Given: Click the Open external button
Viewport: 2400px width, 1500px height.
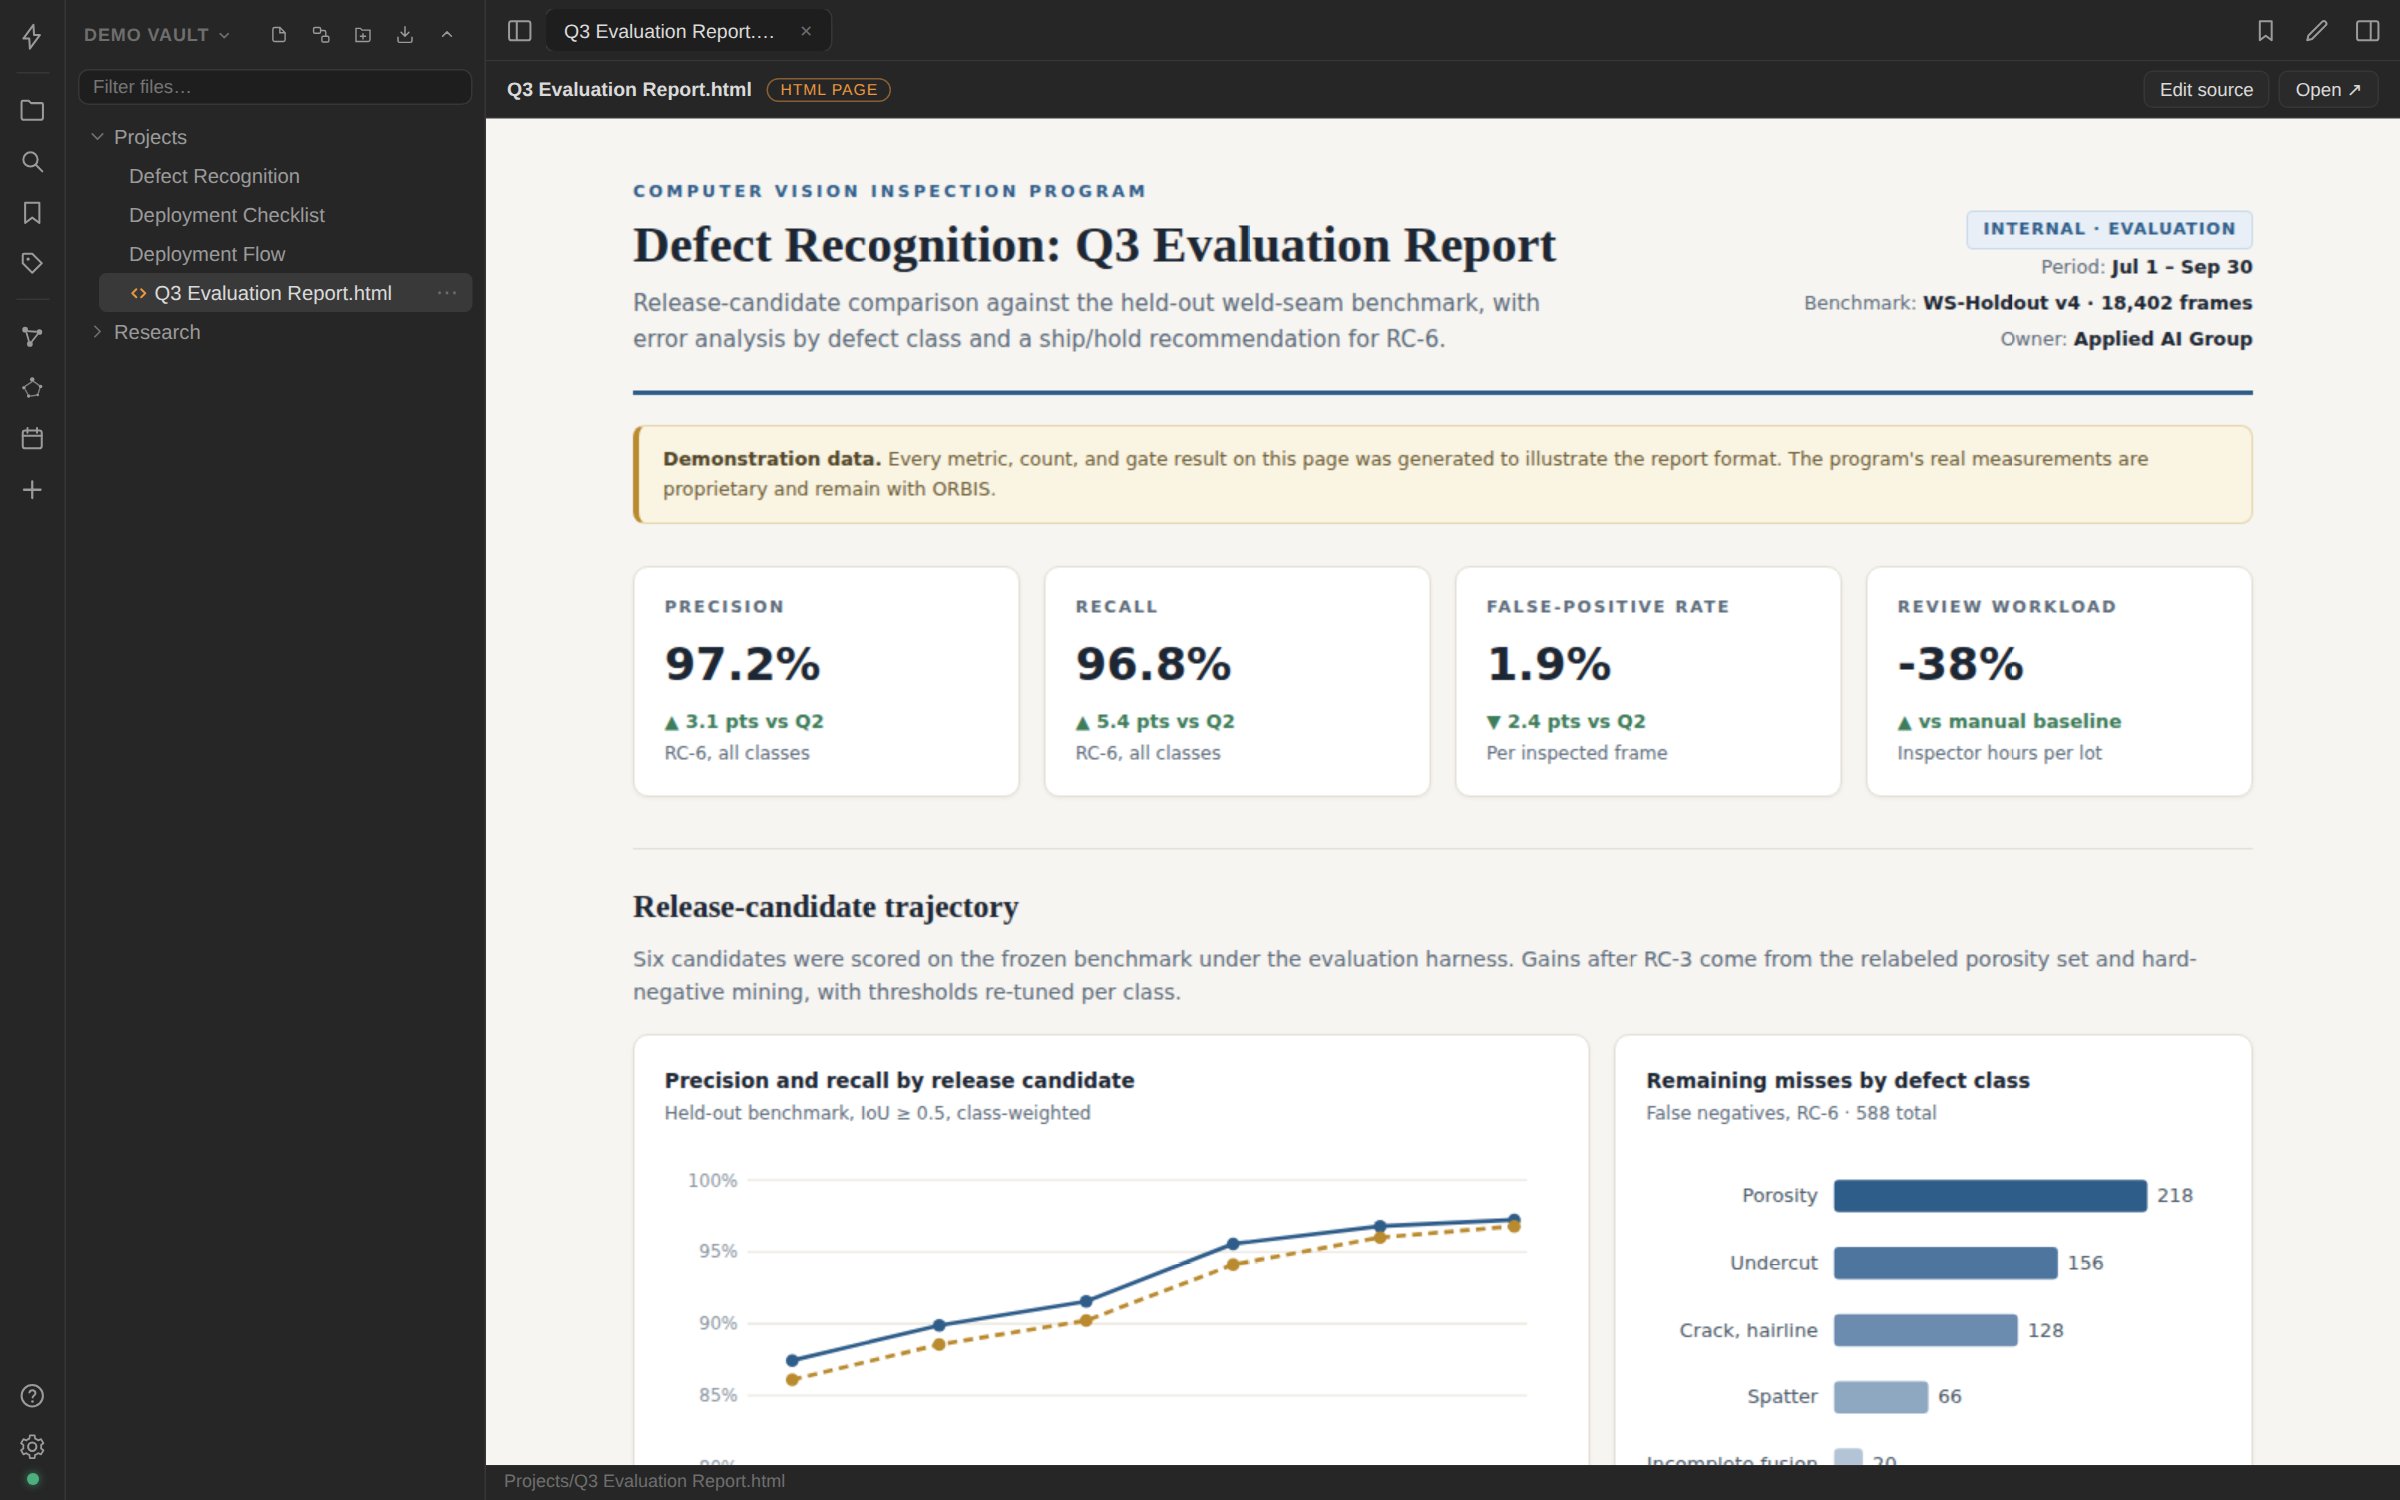Looking at the screenshot, I should pos(2327,89).
